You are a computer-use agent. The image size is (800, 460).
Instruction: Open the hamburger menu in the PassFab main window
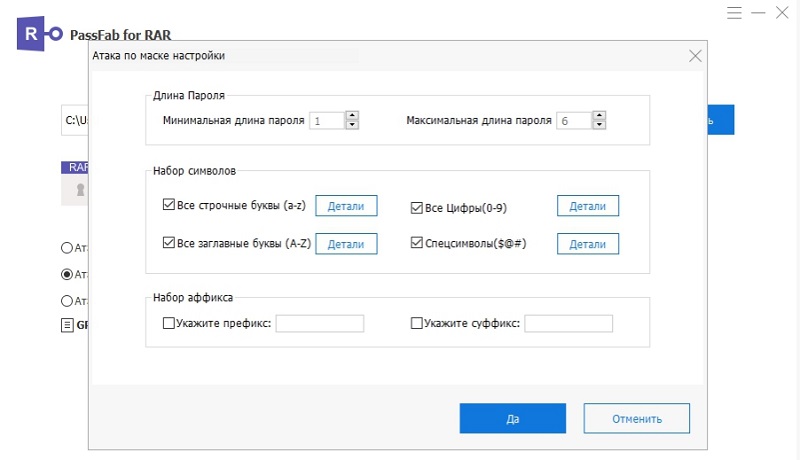[734, 13]
